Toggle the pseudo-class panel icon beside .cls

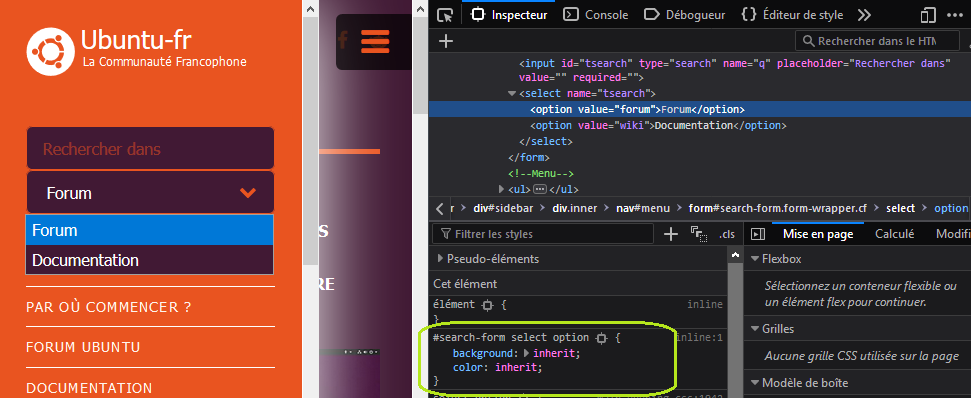tap(699, 234)
